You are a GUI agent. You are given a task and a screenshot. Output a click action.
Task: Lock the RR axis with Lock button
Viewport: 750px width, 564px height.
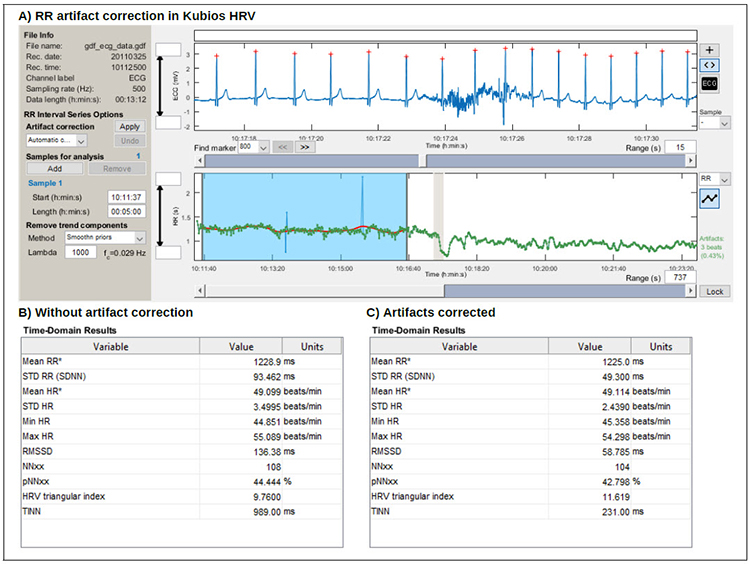tap(715, 291)
